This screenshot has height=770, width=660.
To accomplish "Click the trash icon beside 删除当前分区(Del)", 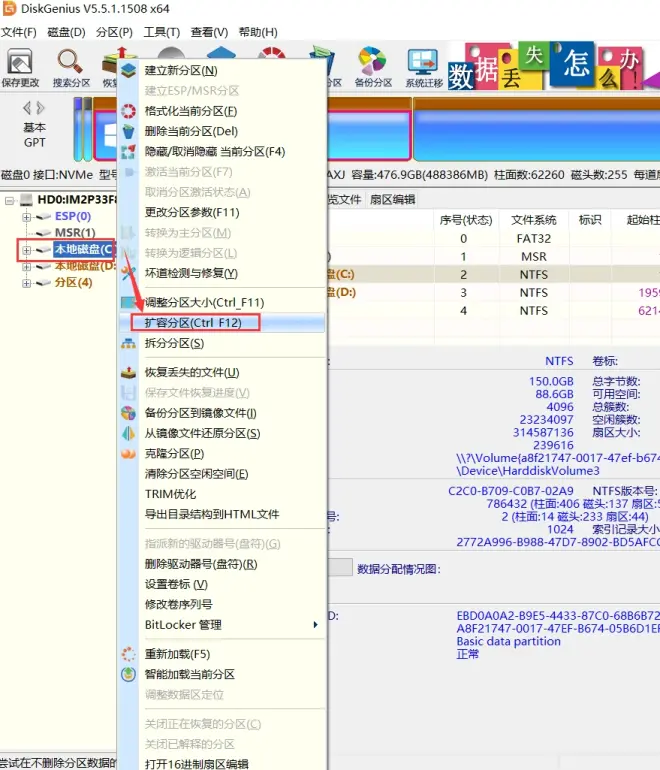I will pyautogui.click(x=129, y=132).
